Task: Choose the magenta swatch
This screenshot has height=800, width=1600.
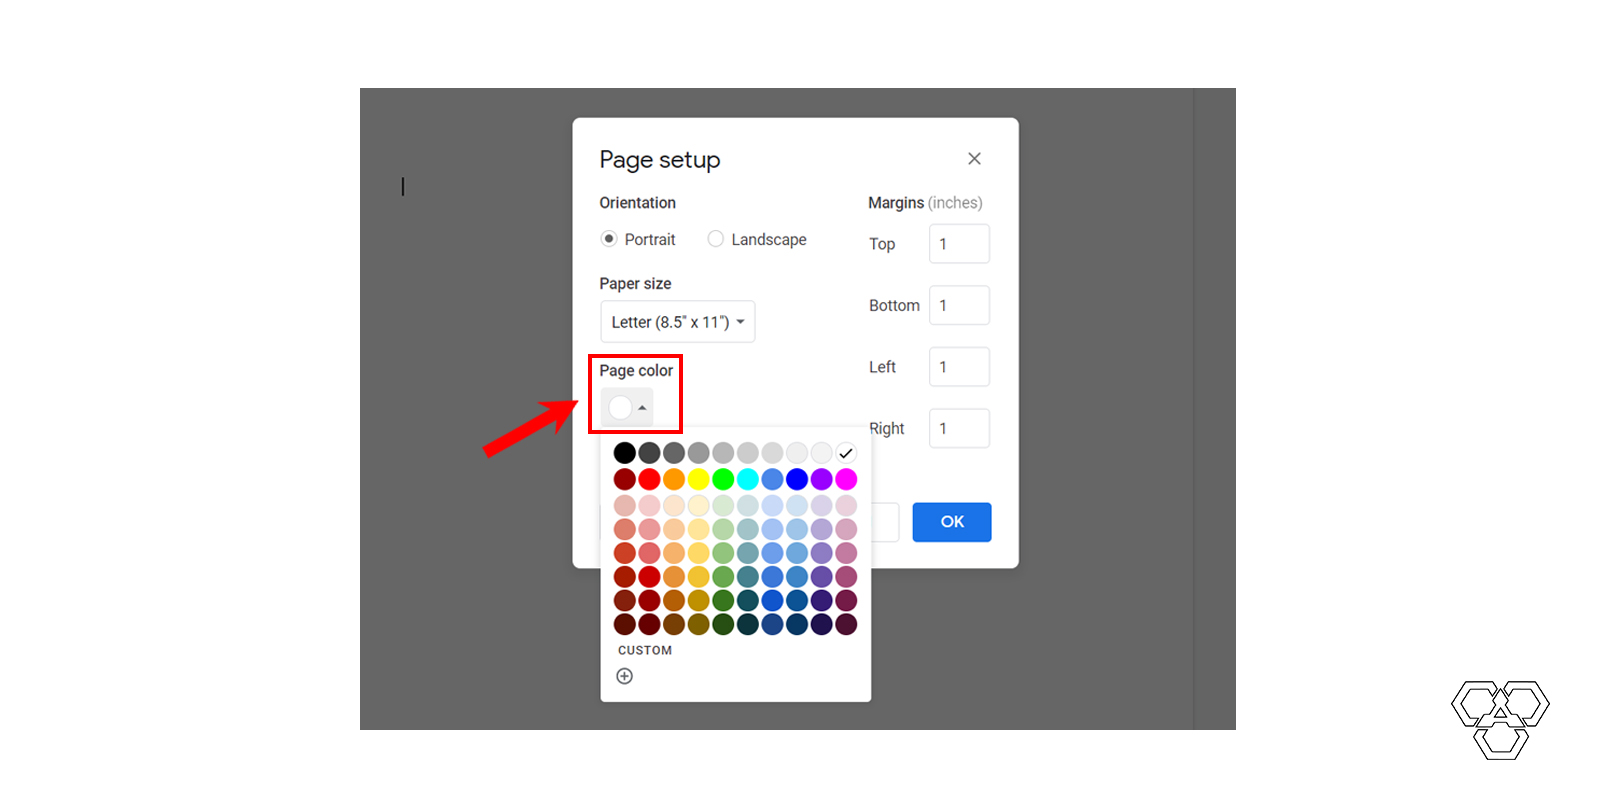Action: pyautogui.click(x=846, y=479)
